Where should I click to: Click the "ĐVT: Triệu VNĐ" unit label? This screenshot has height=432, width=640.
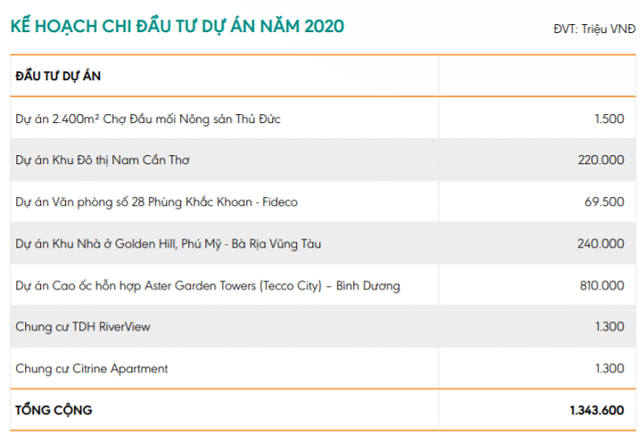[592, 29]
